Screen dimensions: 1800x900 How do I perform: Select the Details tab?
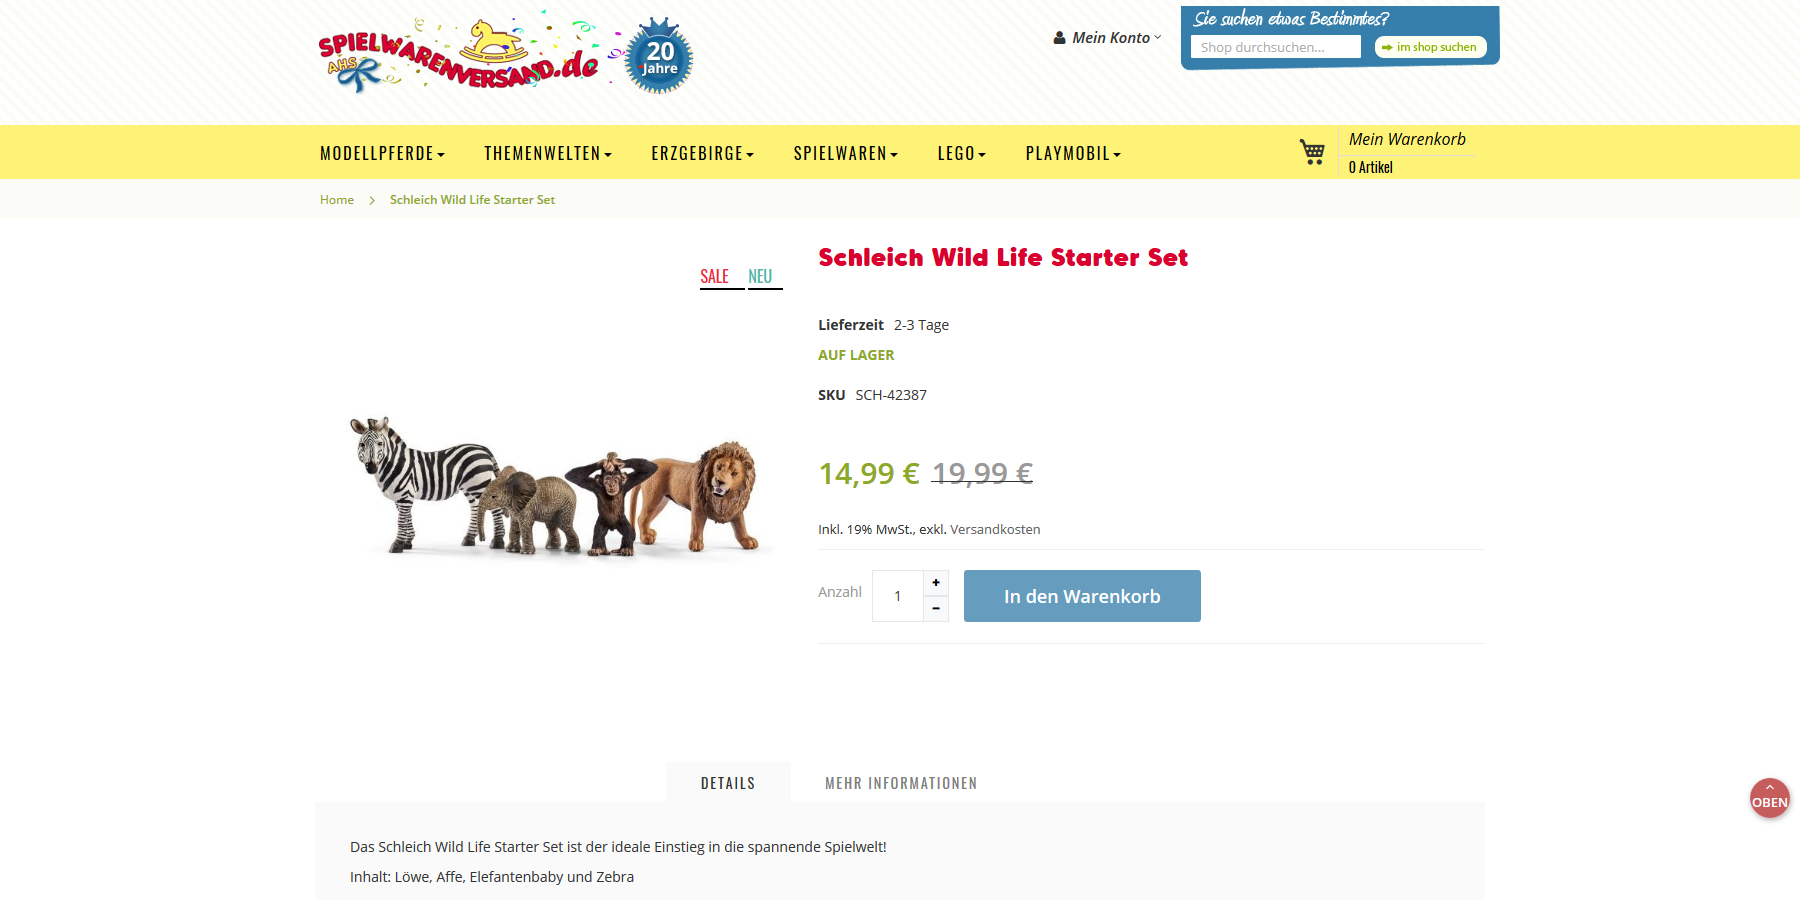(728, 783)
